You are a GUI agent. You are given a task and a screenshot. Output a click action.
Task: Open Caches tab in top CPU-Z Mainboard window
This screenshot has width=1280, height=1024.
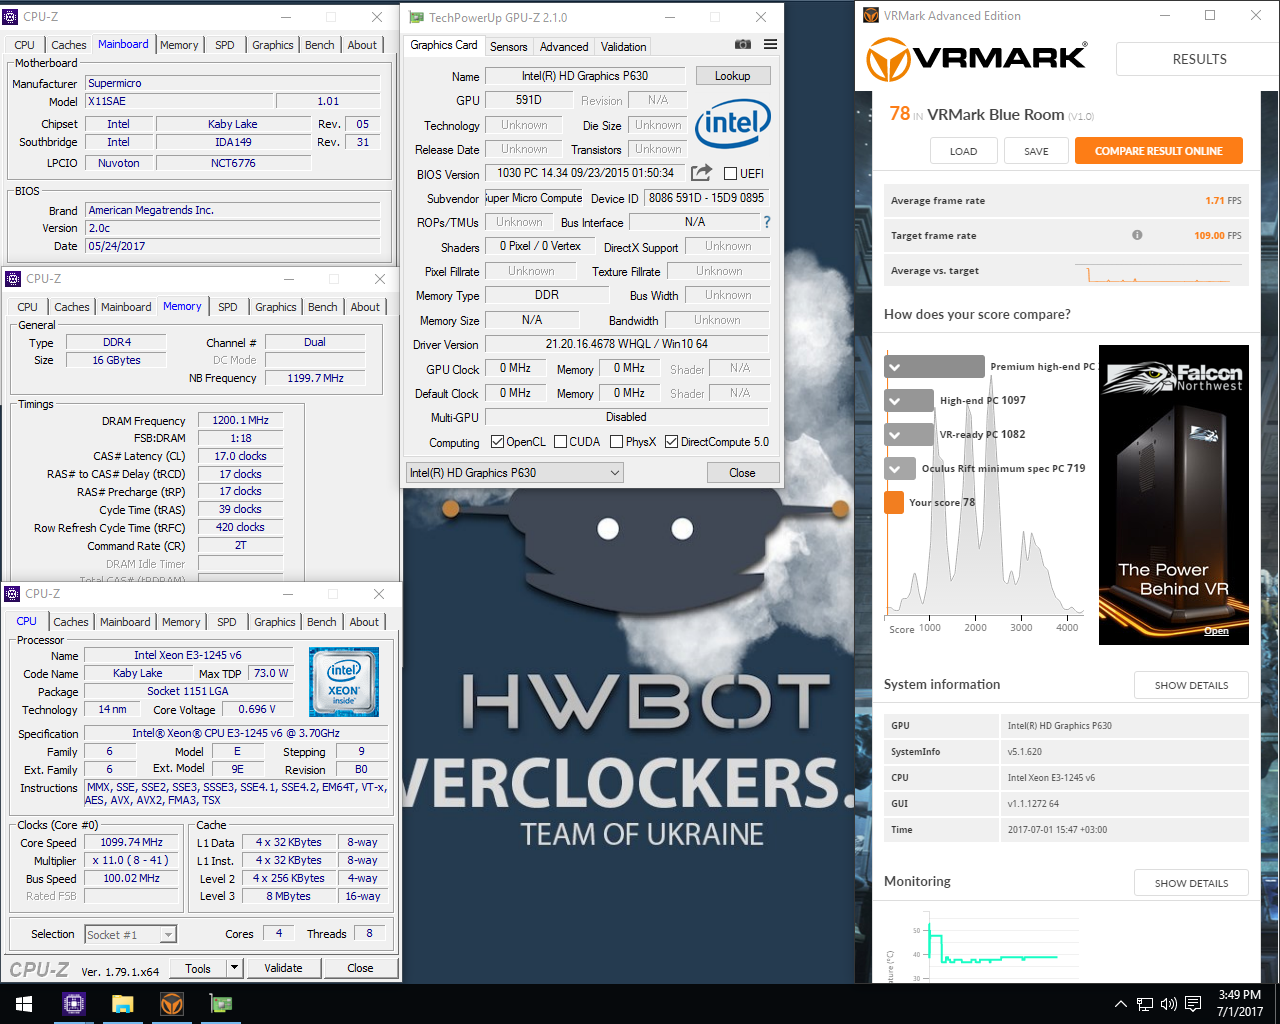[x=69, y=45]
